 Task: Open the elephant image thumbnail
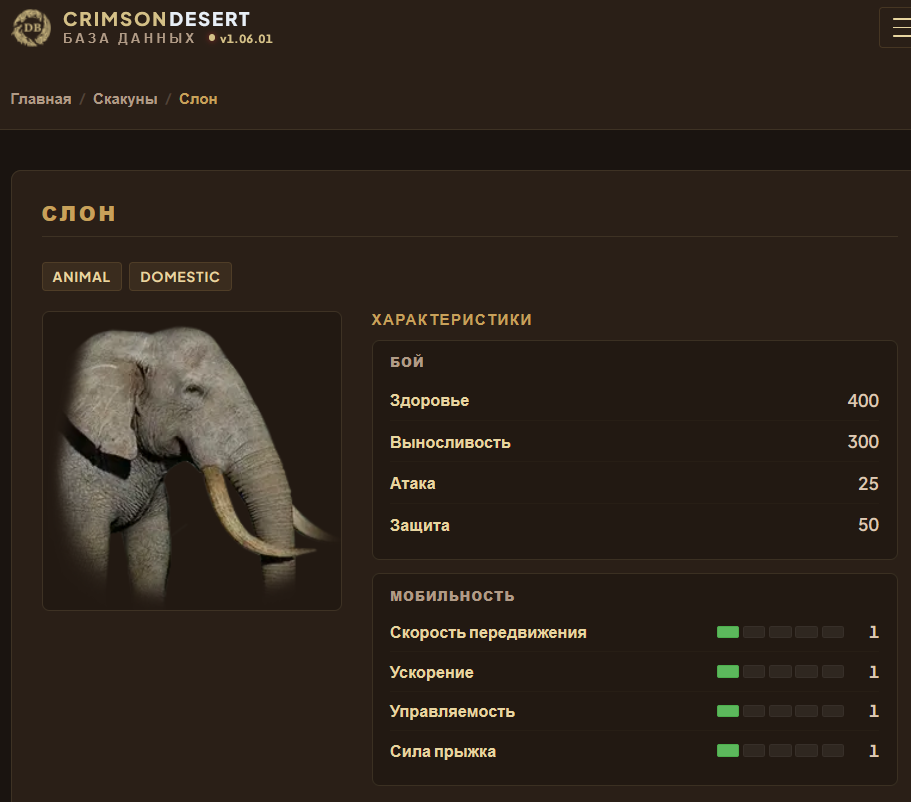192,461
